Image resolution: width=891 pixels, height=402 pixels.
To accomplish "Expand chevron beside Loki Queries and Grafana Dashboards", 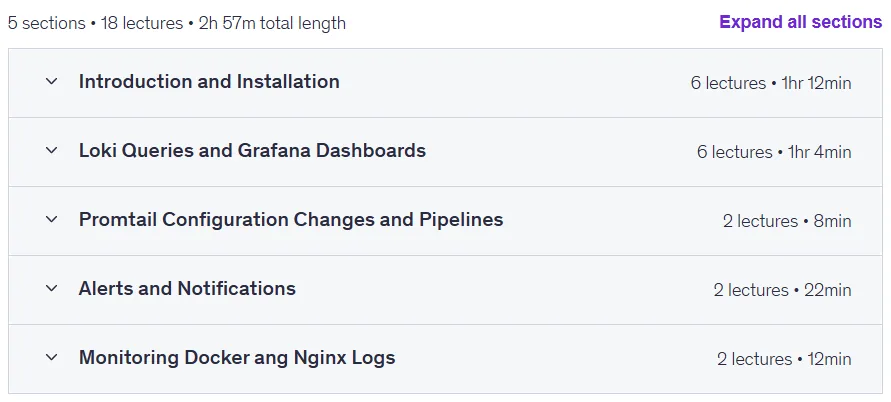I will (52, 151).
